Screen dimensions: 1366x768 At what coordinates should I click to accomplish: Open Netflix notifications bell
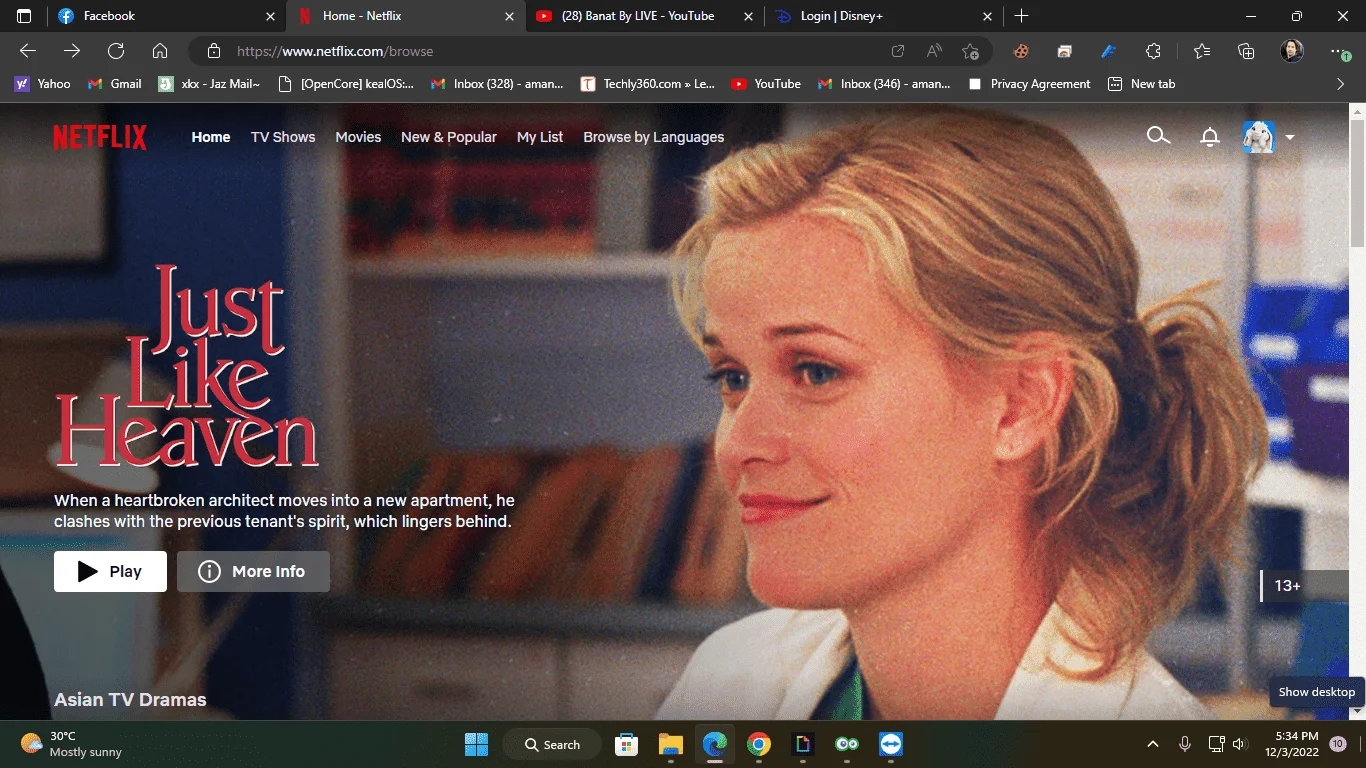tap(1210, 137)
